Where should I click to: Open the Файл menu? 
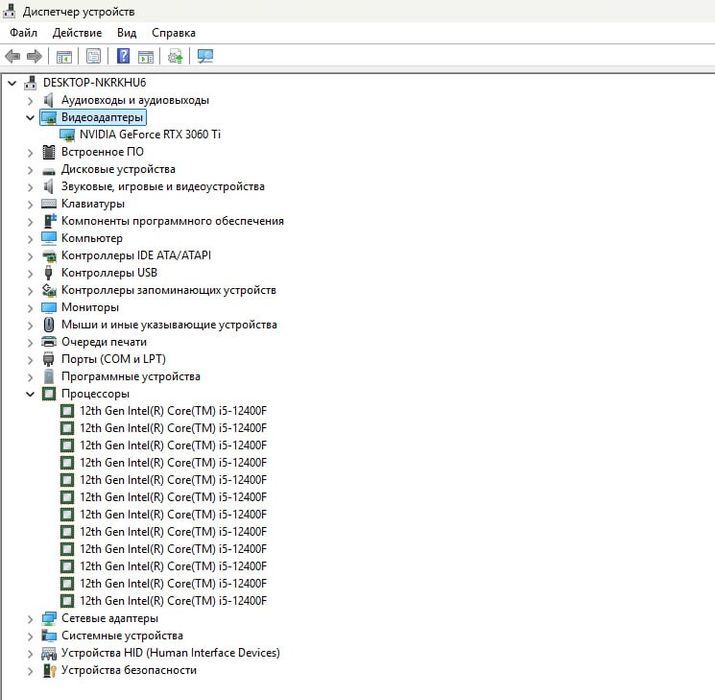[x=24, y=33]
